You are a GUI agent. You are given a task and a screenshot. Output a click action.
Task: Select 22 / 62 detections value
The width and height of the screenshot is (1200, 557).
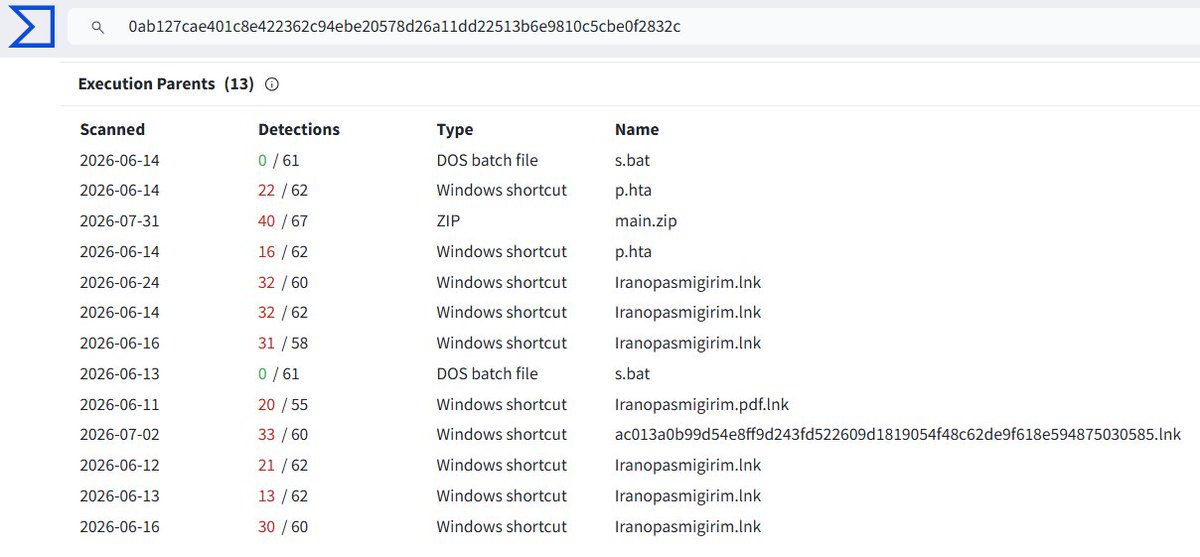(x=283, y=190)
